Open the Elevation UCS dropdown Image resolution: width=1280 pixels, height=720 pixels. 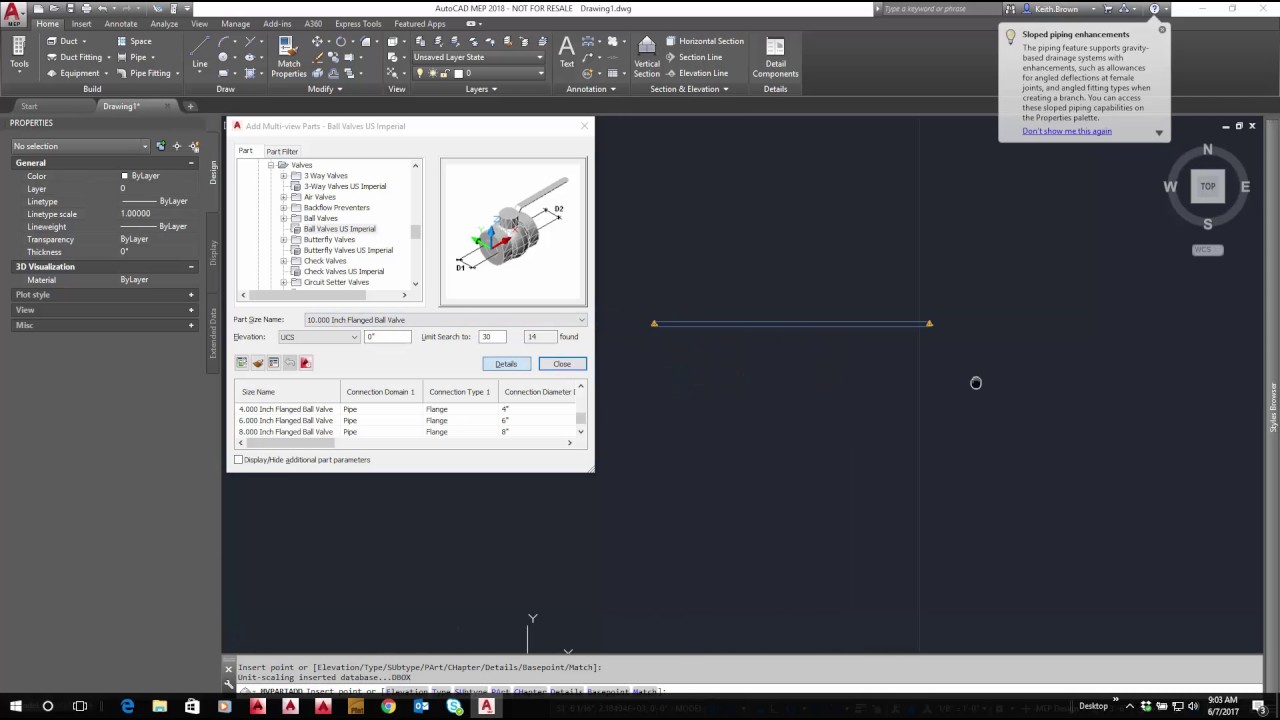pyautogui.click(x=318, y=337)
